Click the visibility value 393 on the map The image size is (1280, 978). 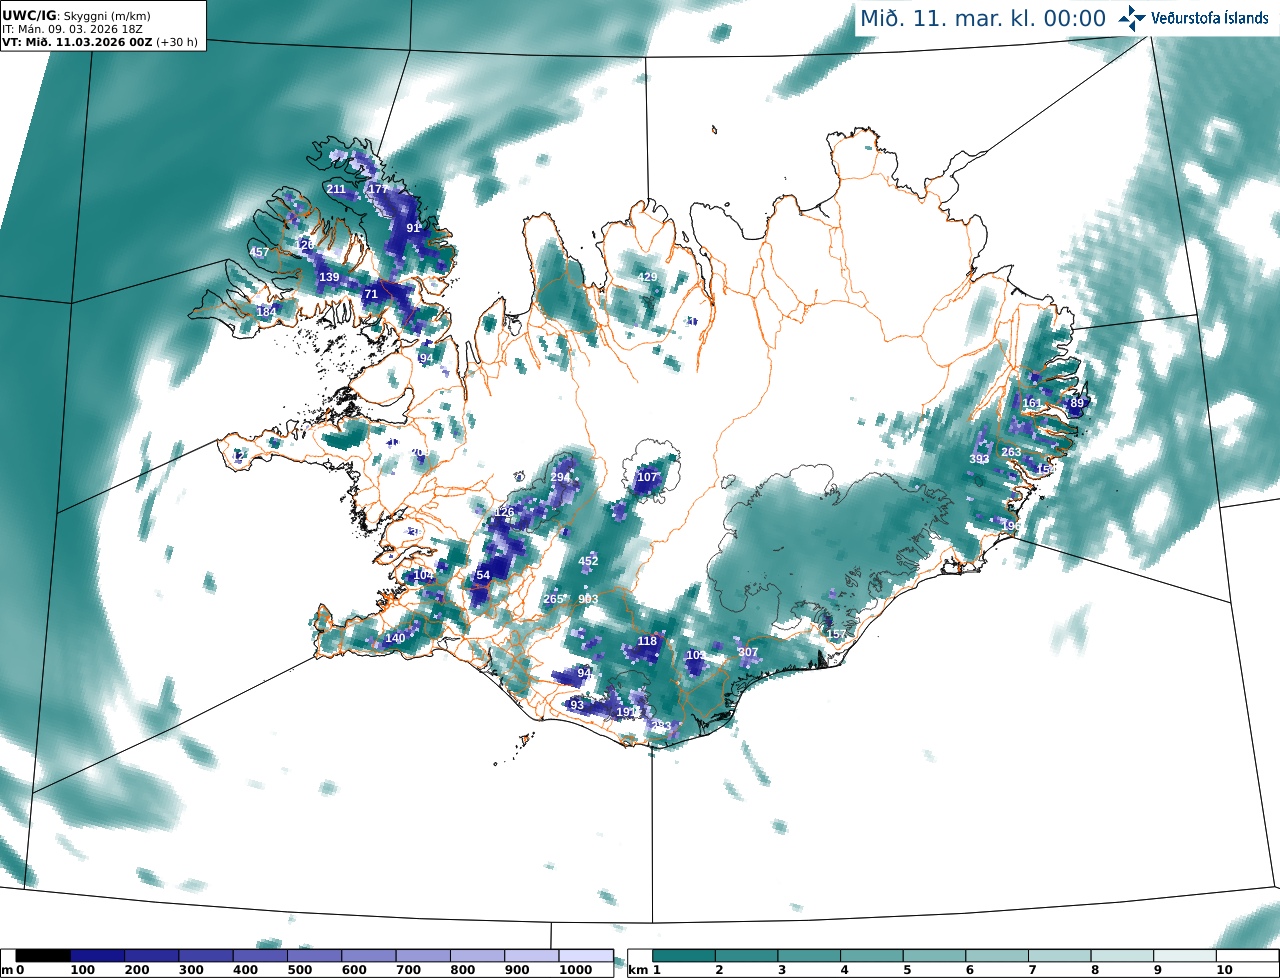point(980,460)
